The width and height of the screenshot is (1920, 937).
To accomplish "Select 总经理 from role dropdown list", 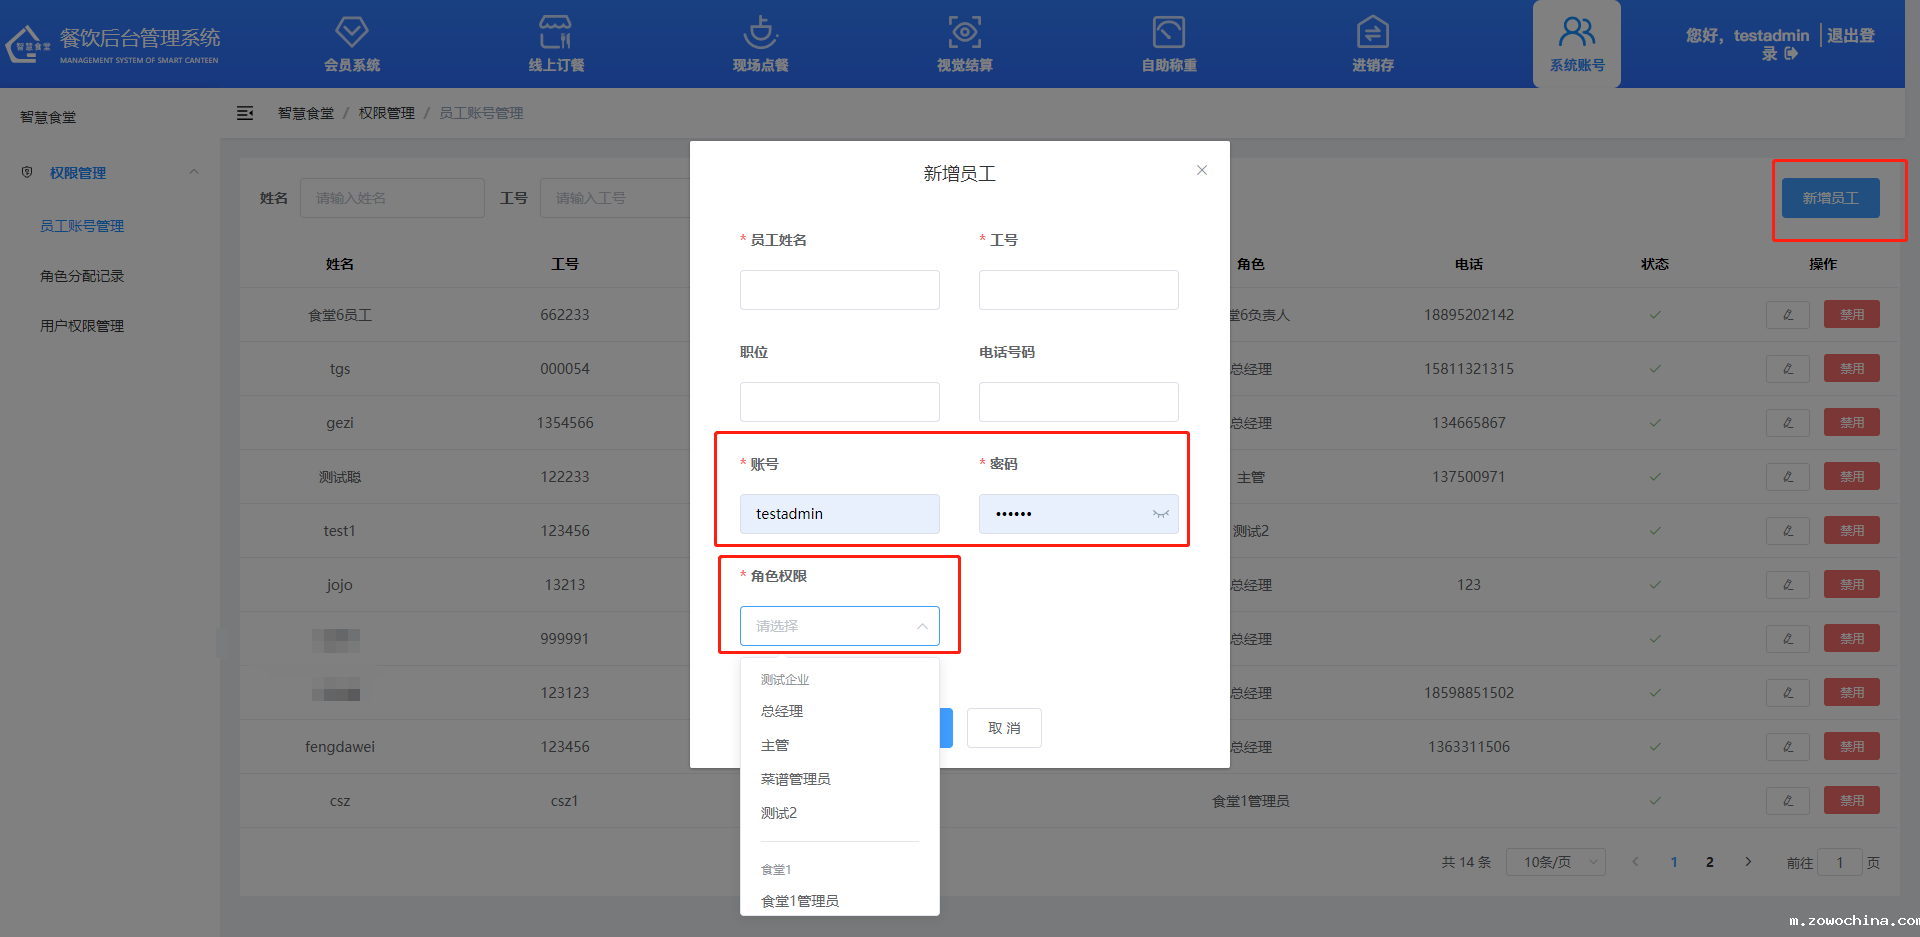I will pyautogui.click(x=782, y=712).
